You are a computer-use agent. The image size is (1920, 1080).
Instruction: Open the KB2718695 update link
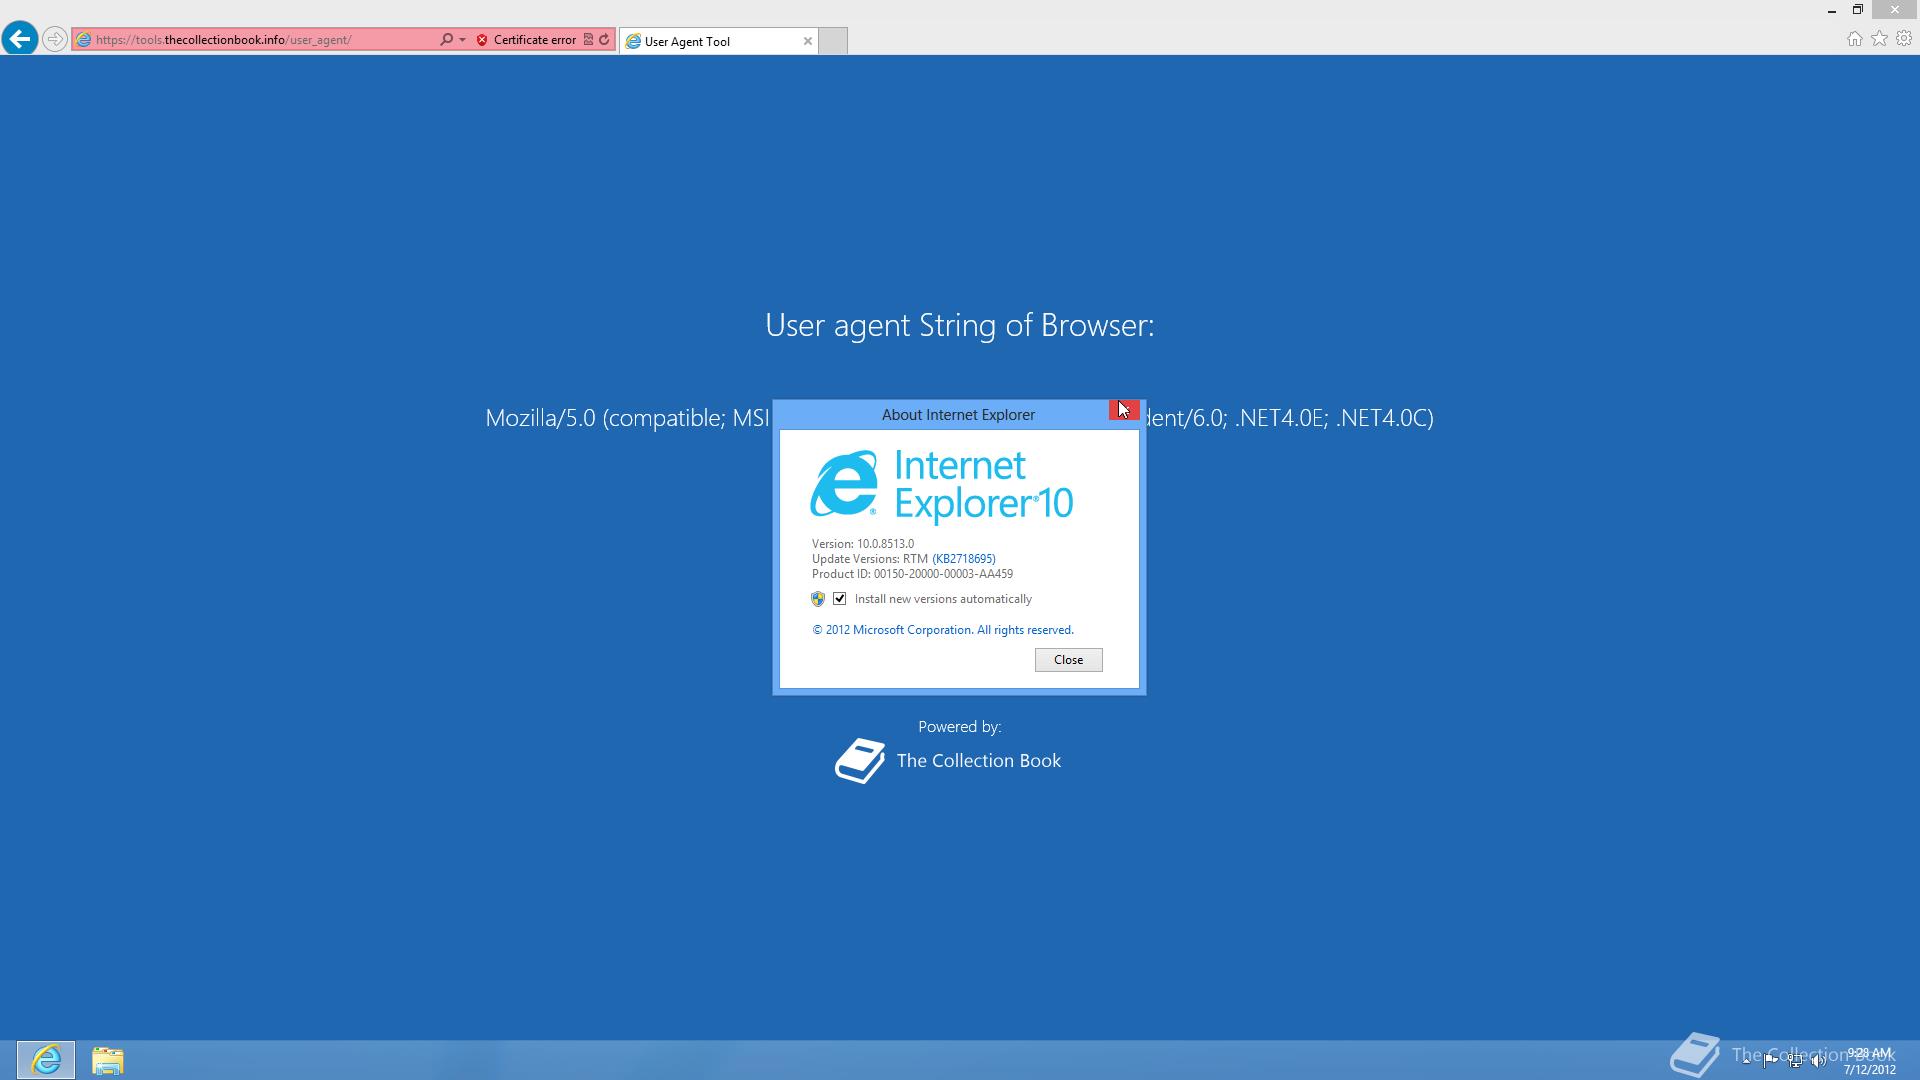(964, 559)
